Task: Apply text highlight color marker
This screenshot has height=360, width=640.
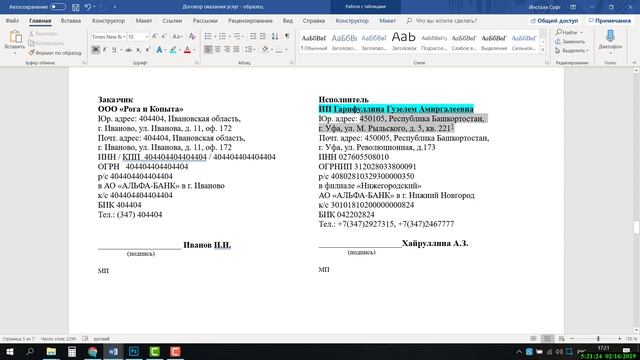Action: 173,50
